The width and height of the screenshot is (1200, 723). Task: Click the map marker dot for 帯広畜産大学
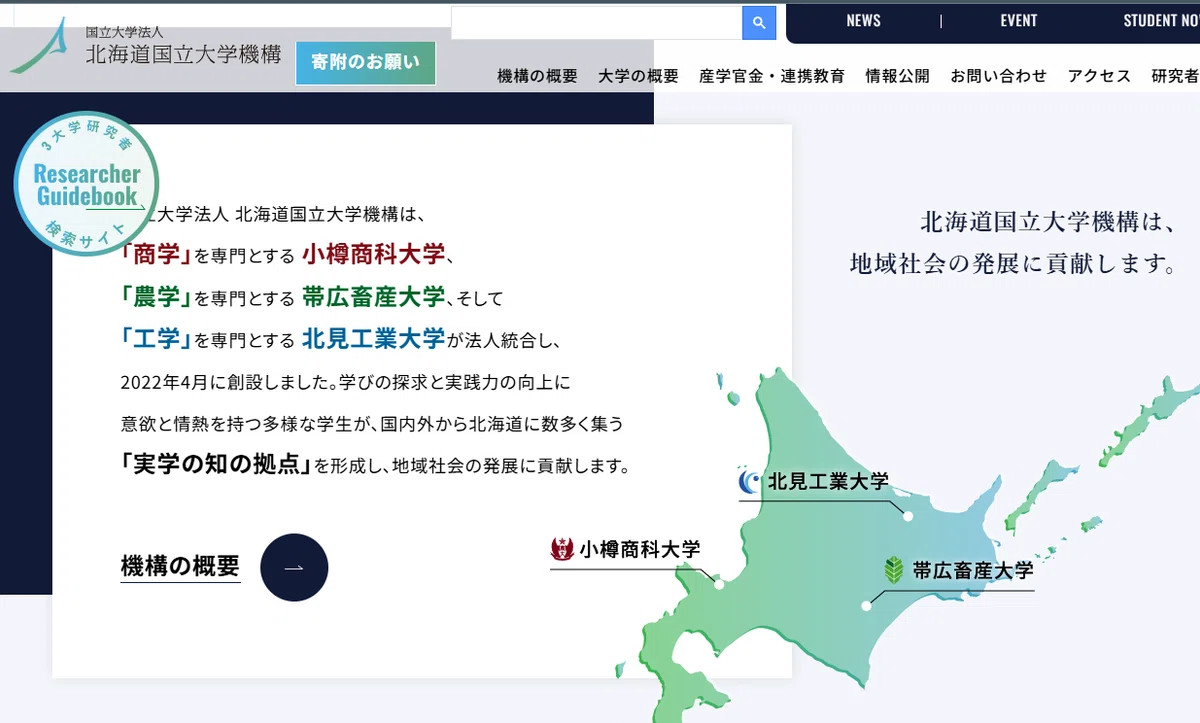coord(866,606)
